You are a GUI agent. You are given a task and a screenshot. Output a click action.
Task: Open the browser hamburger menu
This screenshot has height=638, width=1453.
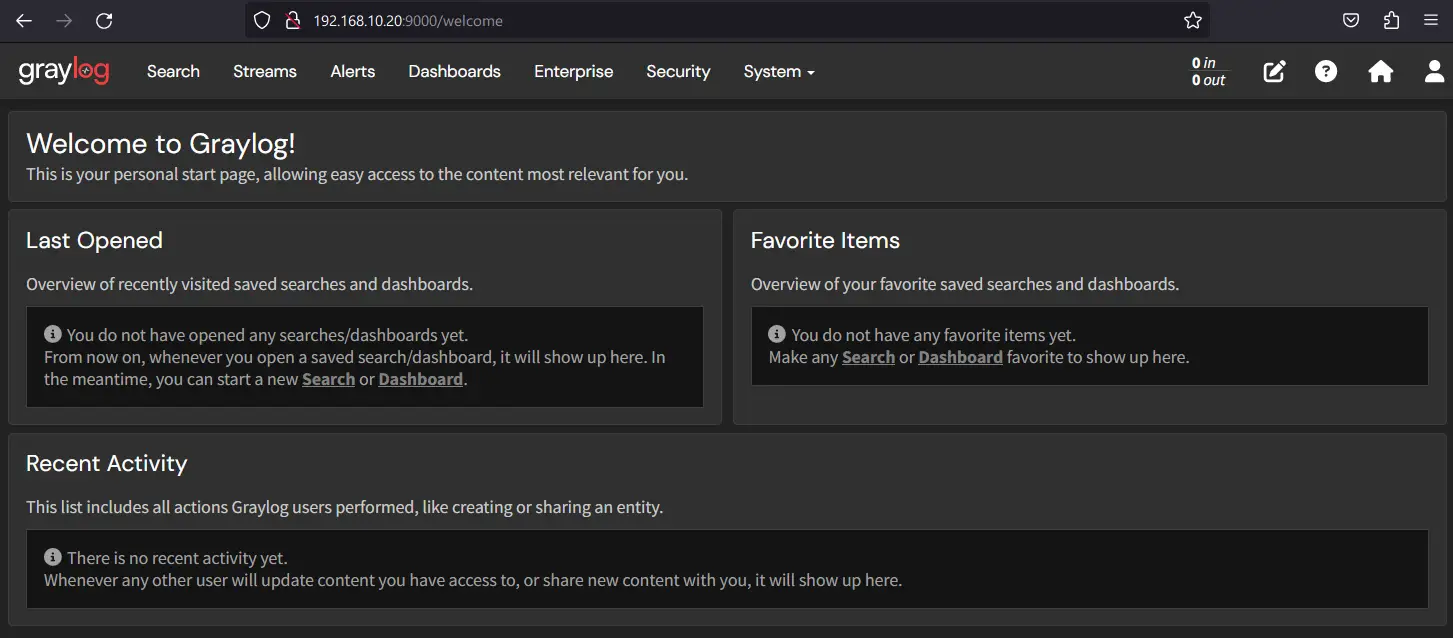(x=1431, y=20)
